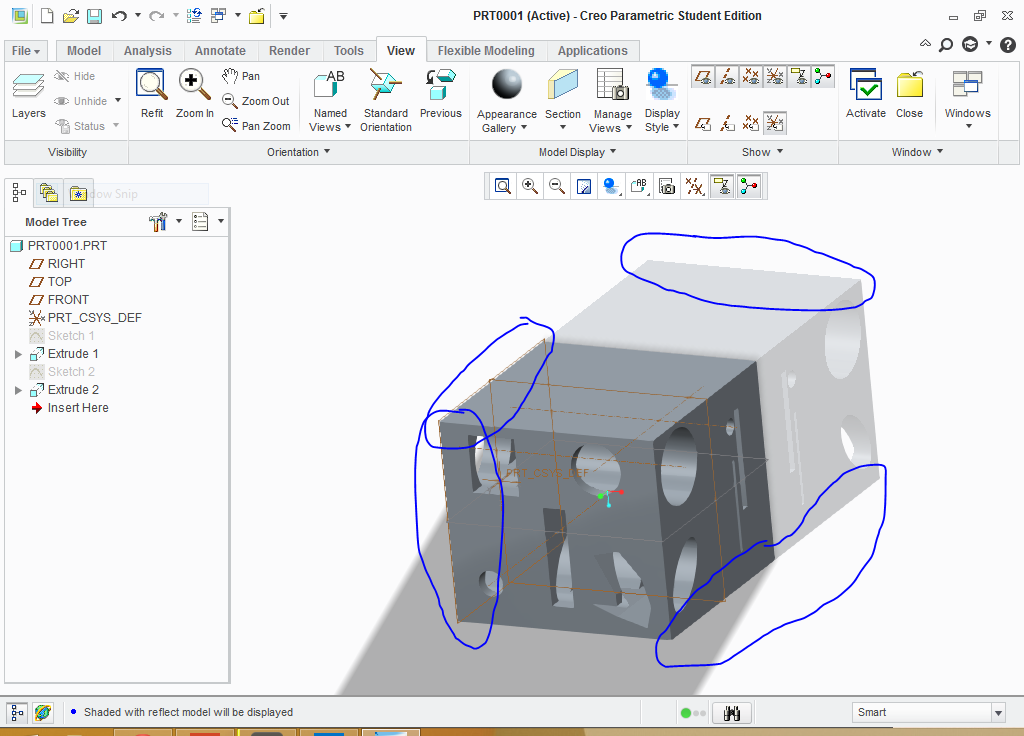This screenshot has width=1024, height=736.
Task: Toggle coordinate system display in Show group
Action: click(775, 77)
